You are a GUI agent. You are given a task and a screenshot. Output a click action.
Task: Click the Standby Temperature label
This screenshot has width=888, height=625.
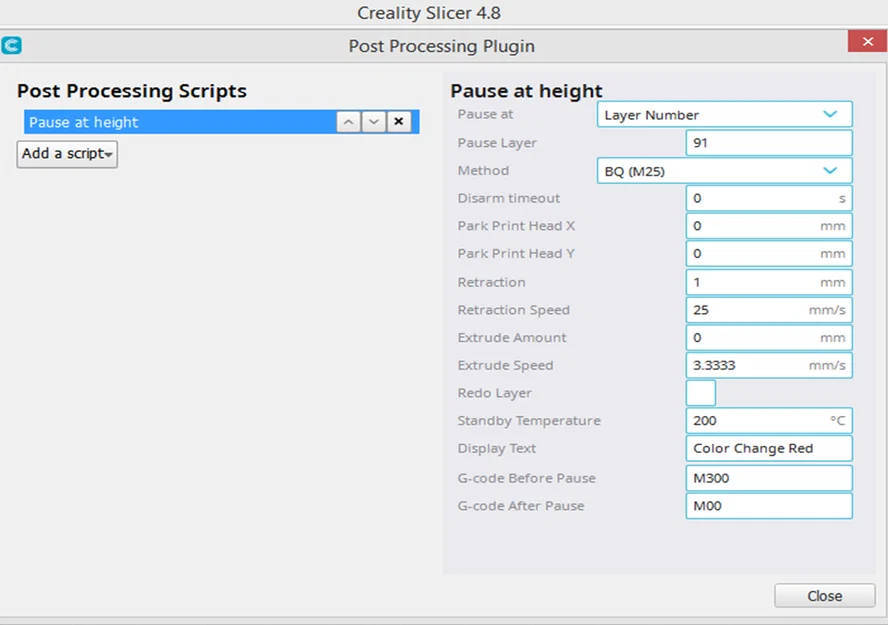click(529, 421)
